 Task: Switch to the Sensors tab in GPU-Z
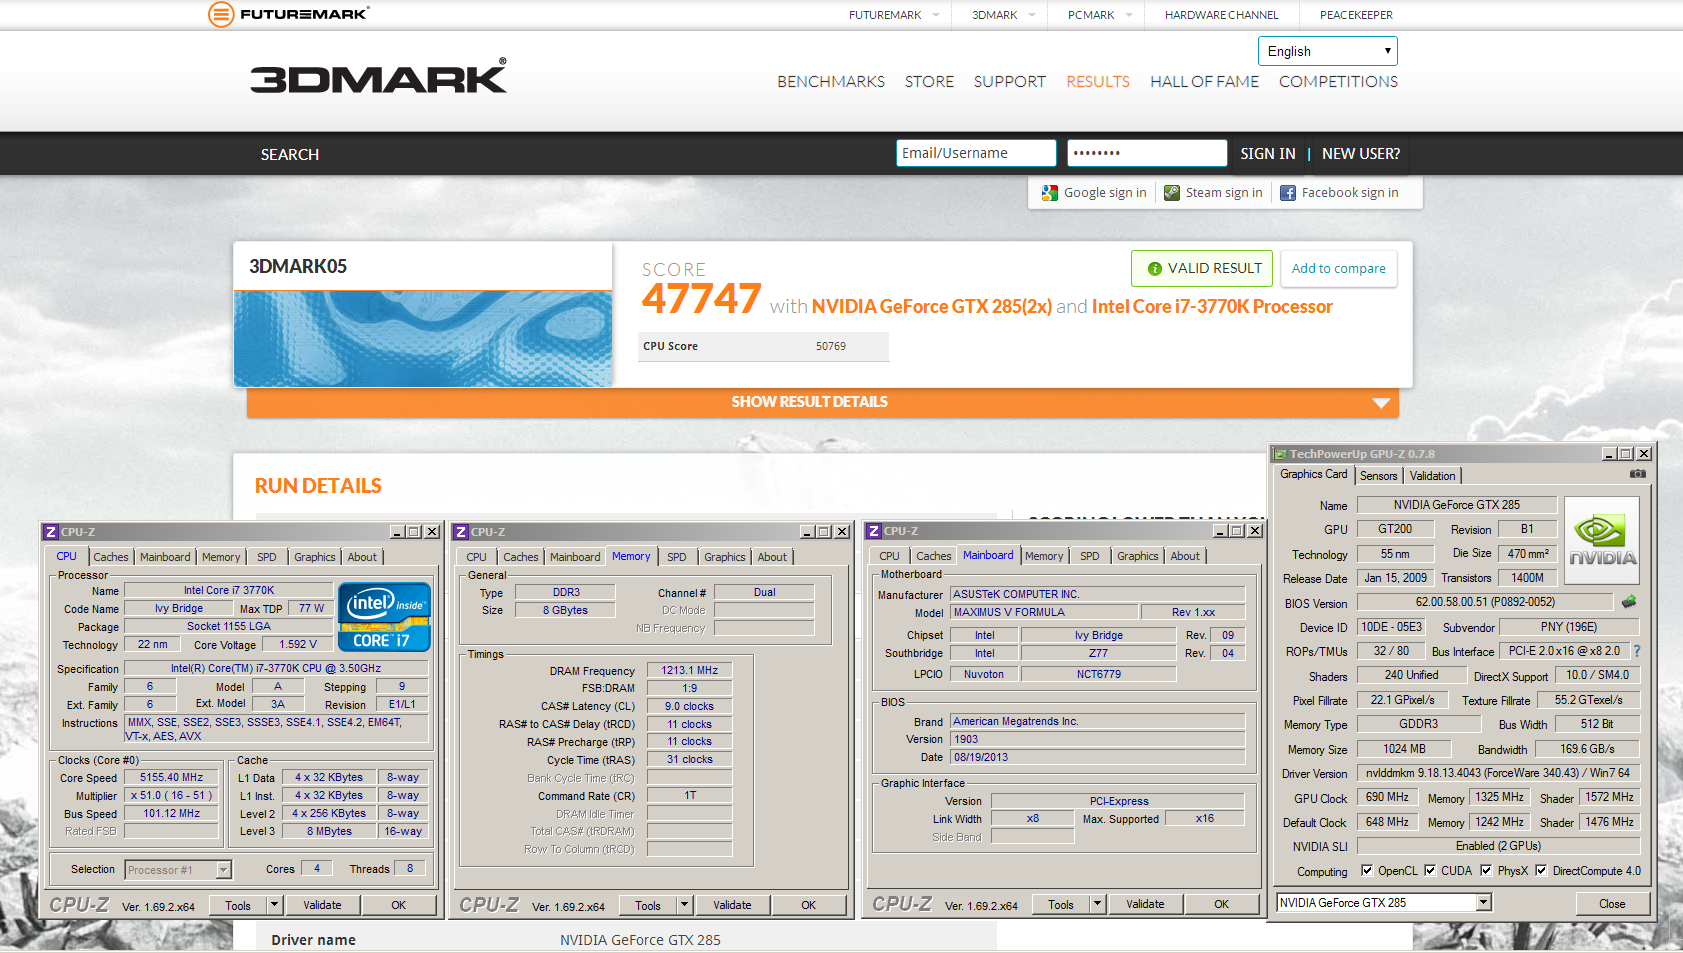(x=1378, y=476)
